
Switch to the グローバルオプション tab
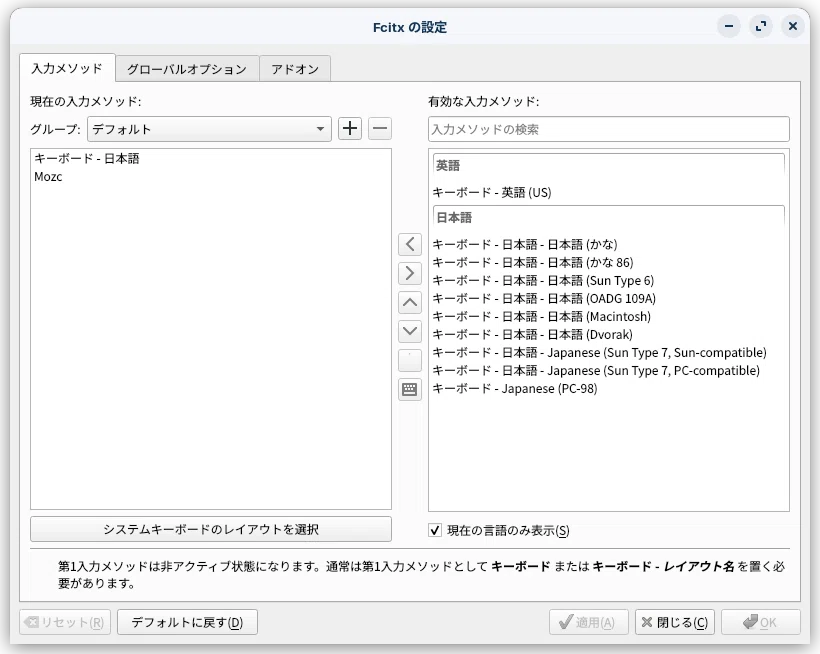pyautogui.click(x=187, y=69)
